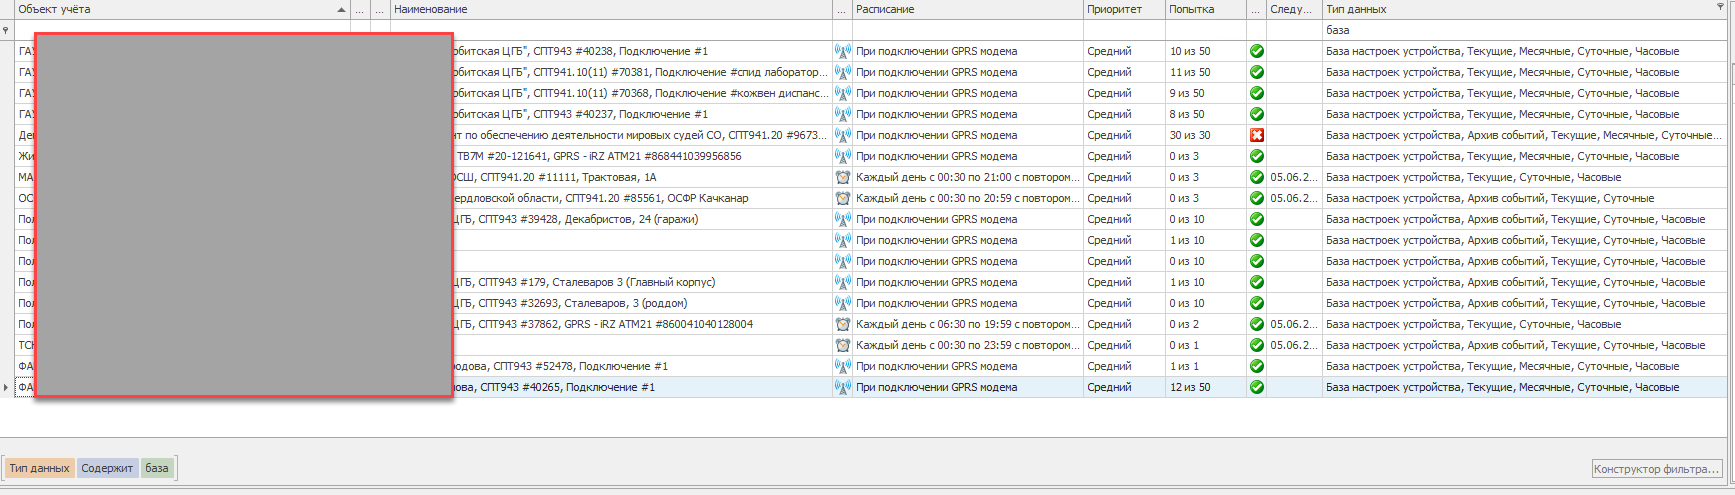Image resolution: width=1735 pixels, height=495 pixels.
Task: Click green check status for 8 из 50
Action: [1257, 114]
